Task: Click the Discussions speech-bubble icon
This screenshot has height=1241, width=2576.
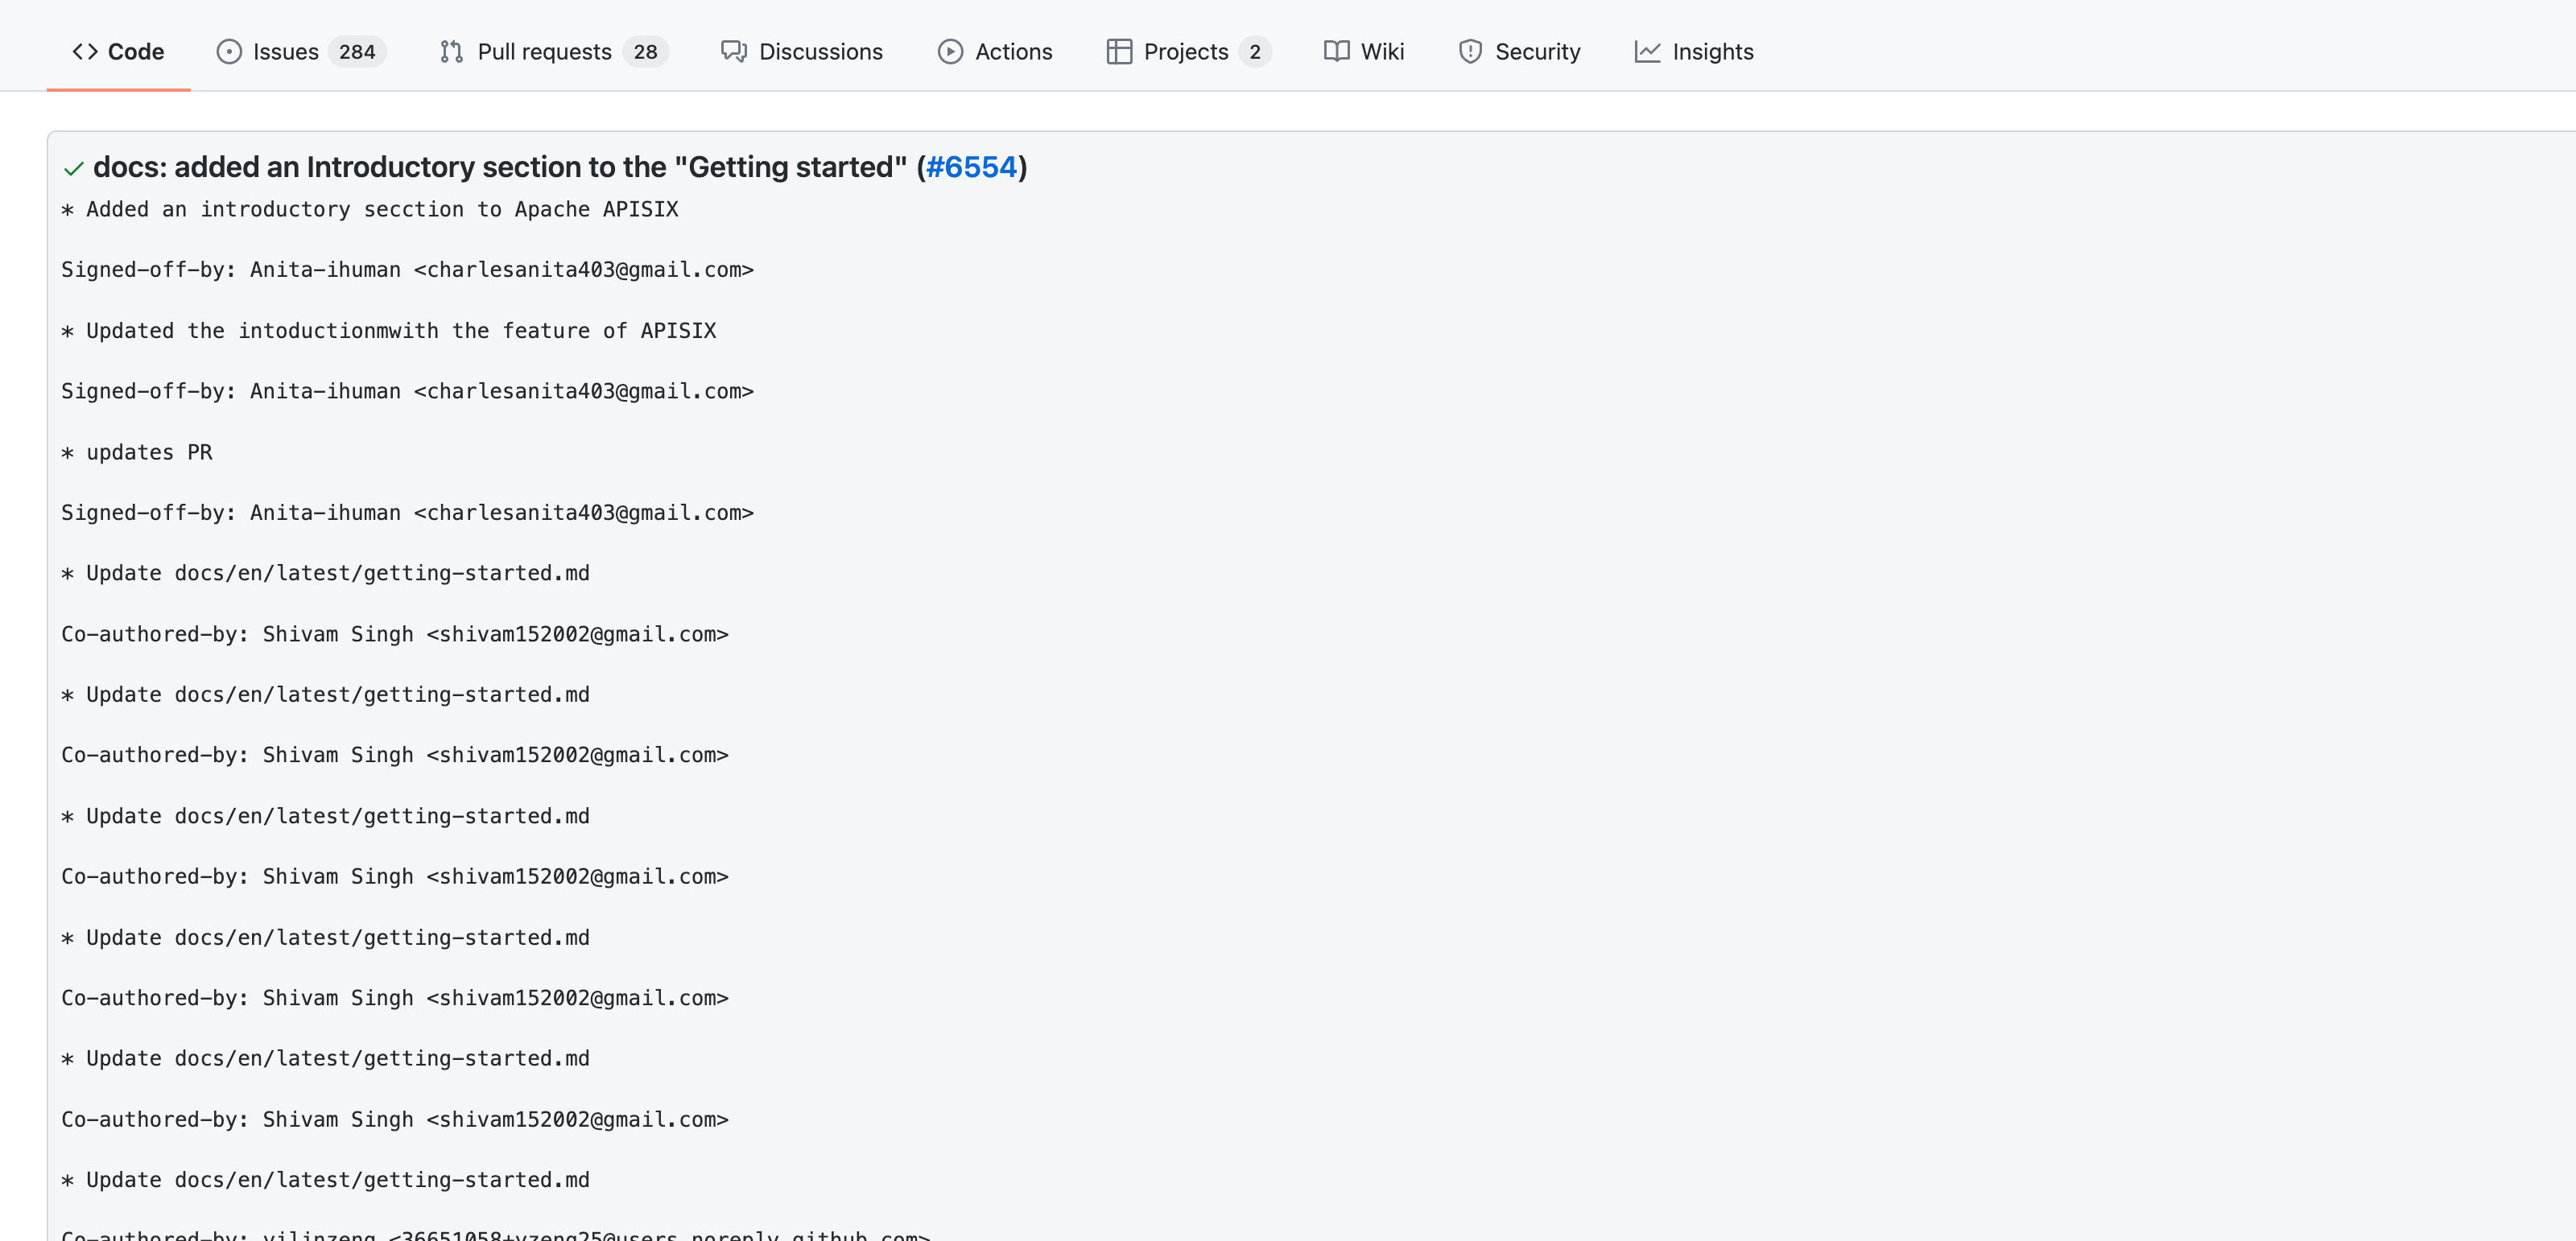Action: (x=734, y=52)
